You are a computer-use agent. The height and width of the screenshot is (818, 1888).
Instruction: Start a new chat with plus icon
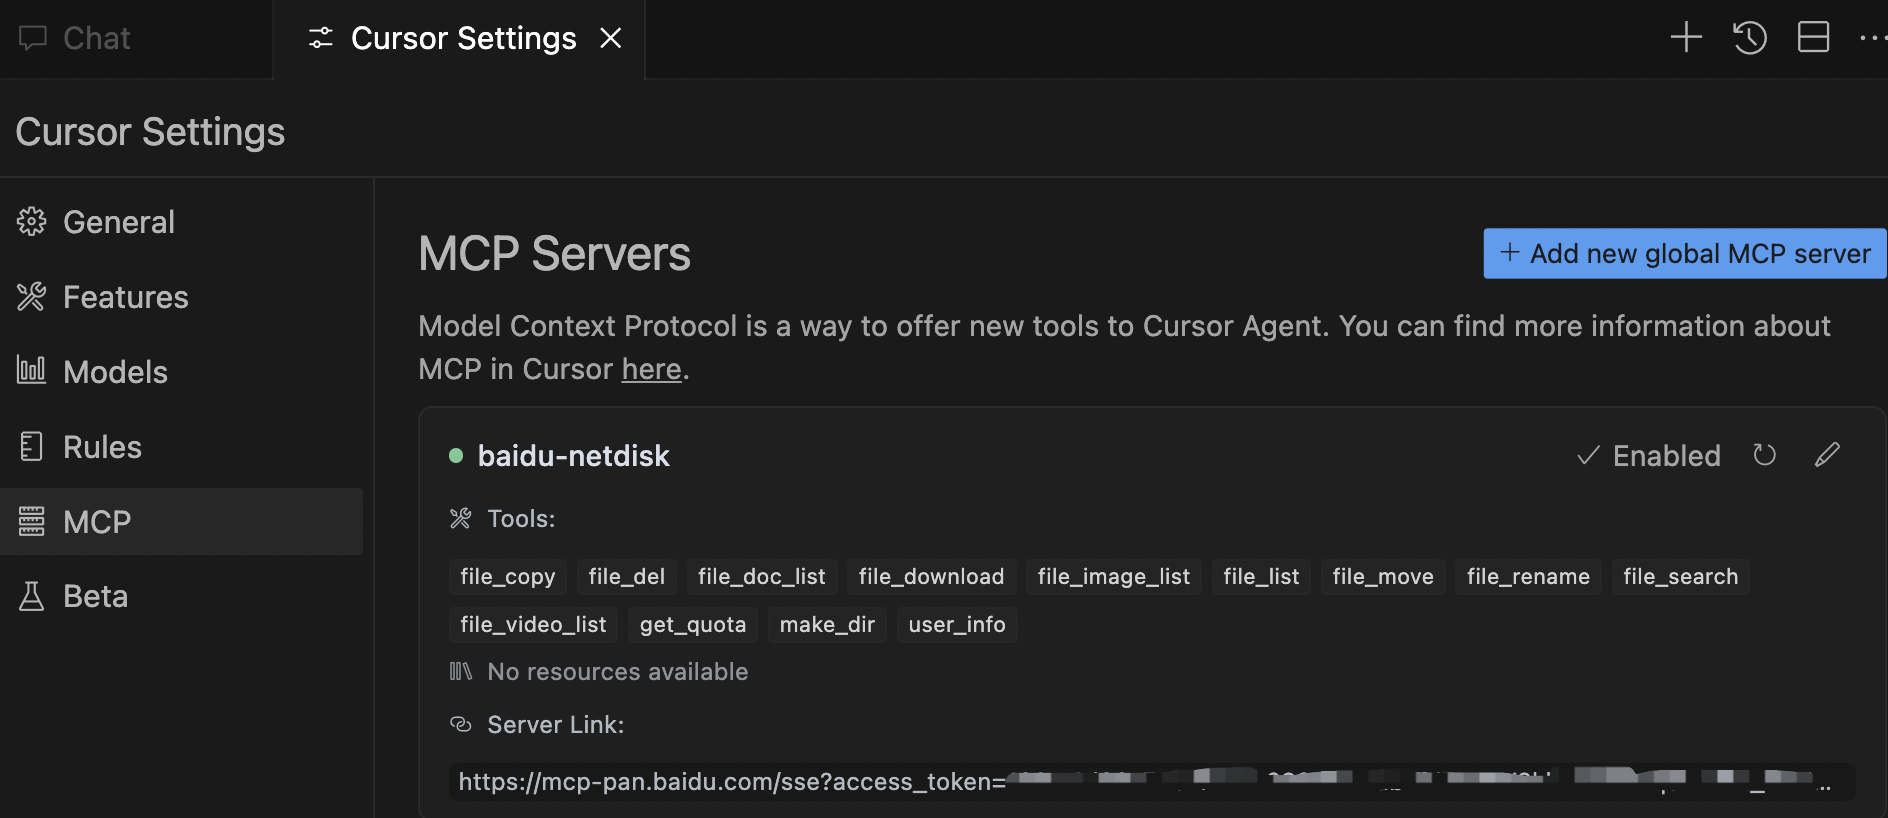click(x=1686, y=37)
